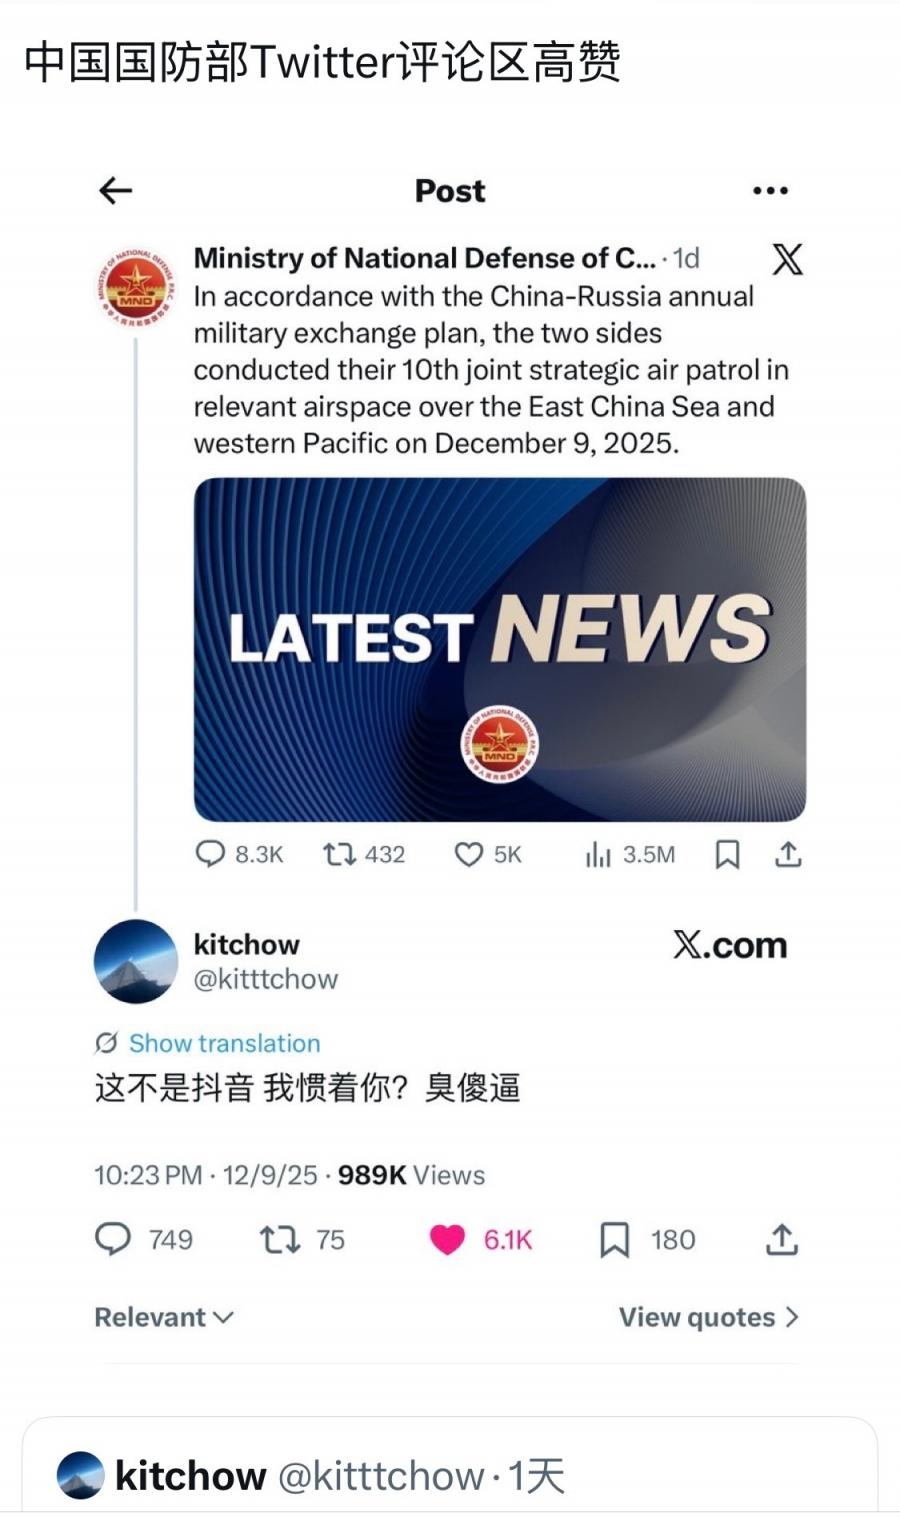
Task: Unlike kitchow's comment with 6.1K likes
Action: tap(447, 1240)
